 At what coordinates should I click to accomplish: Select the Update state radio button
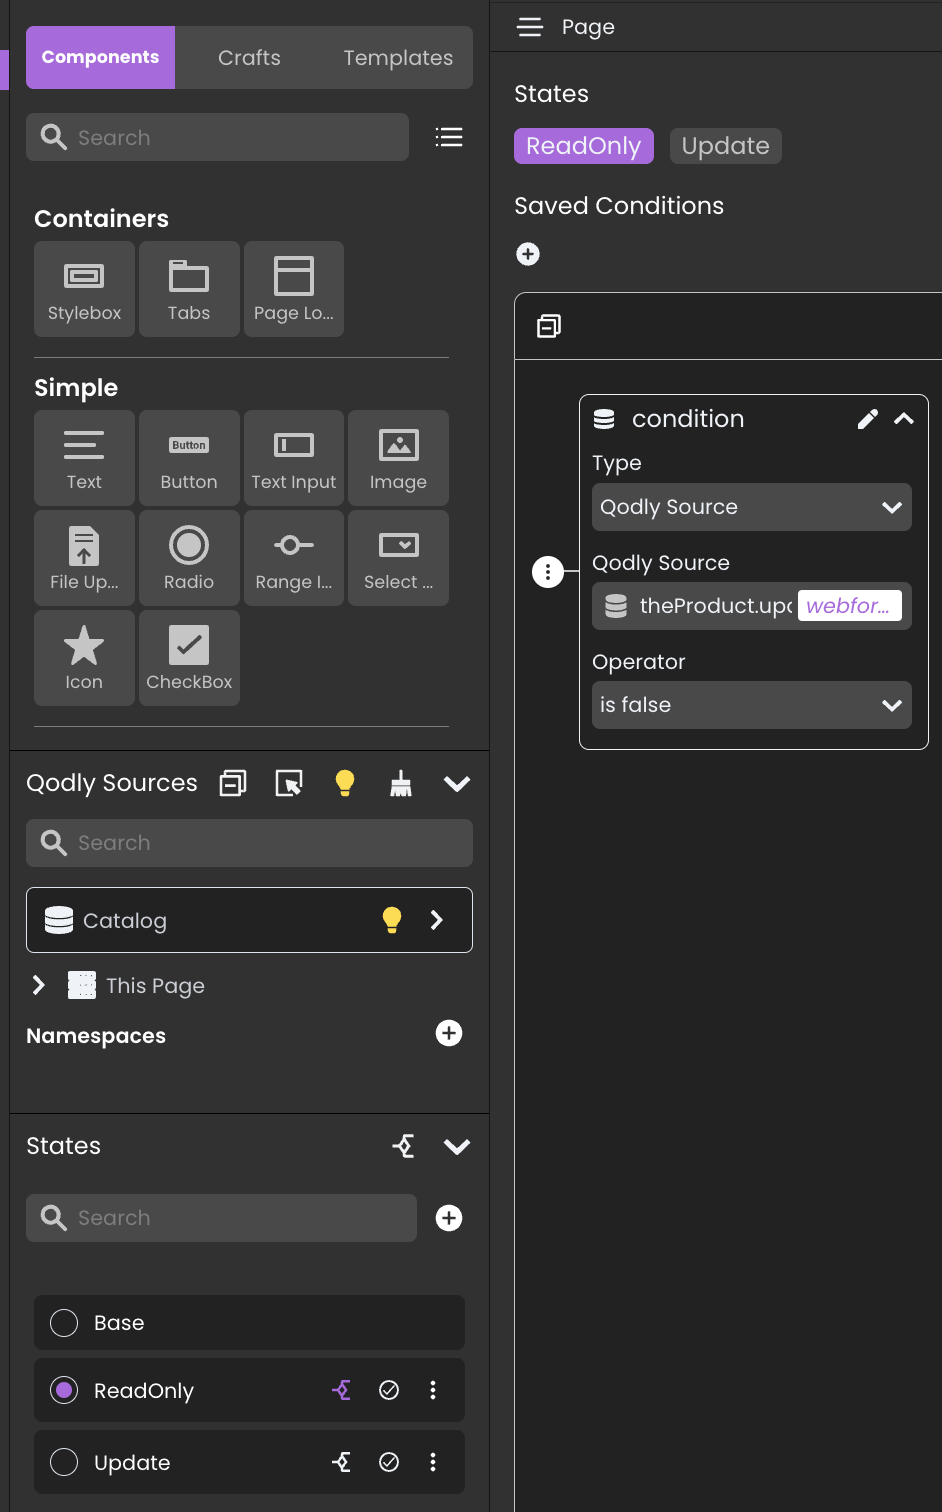pos(64,1462)
